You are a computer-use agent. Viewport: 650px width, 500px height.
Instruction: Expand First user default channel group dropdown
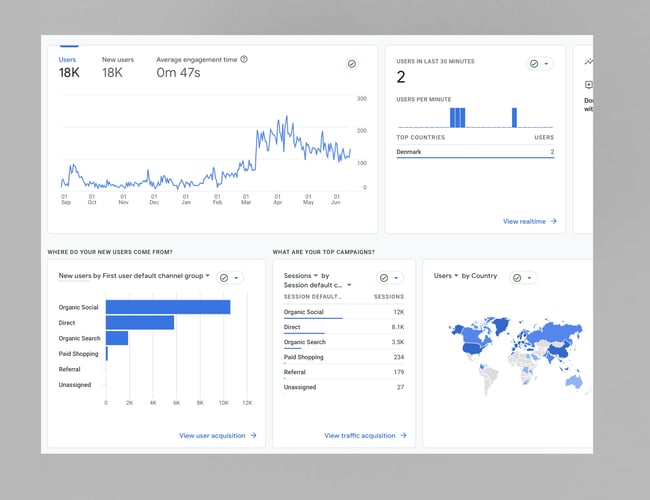coord(207,275)
